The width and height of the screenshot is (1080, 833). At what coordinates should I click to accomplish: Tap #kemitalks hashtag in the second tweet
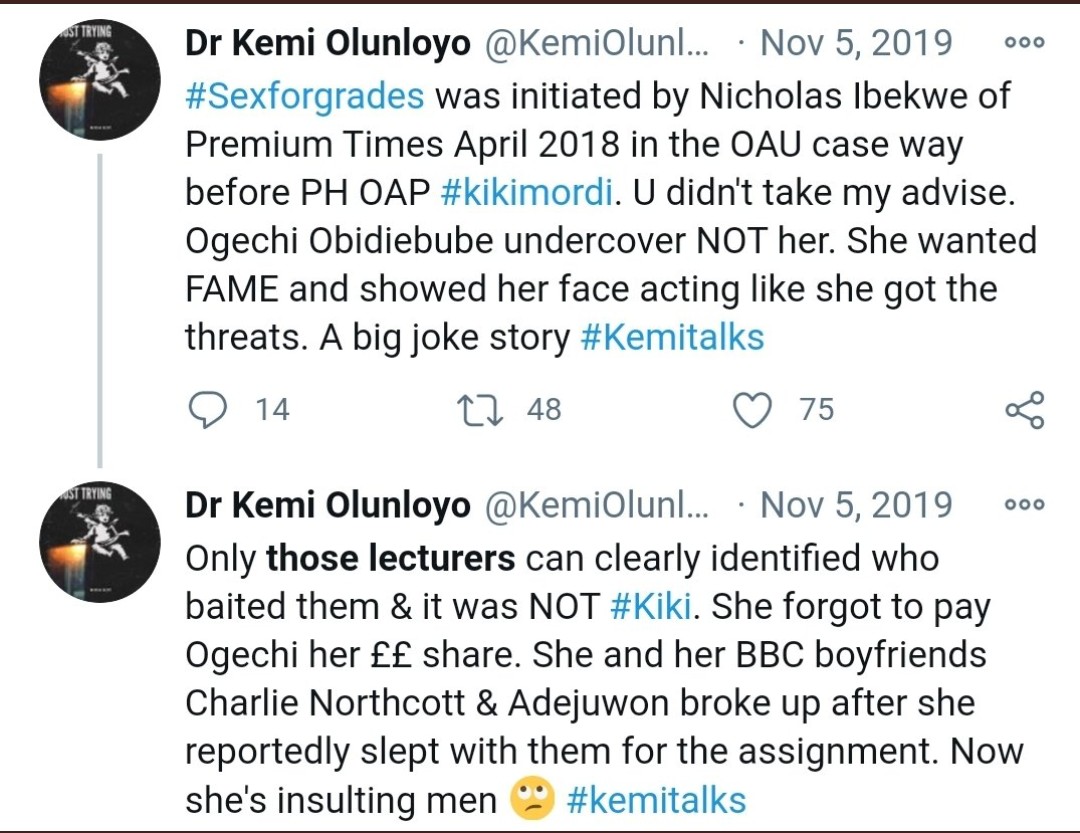[x=656, y=800]
